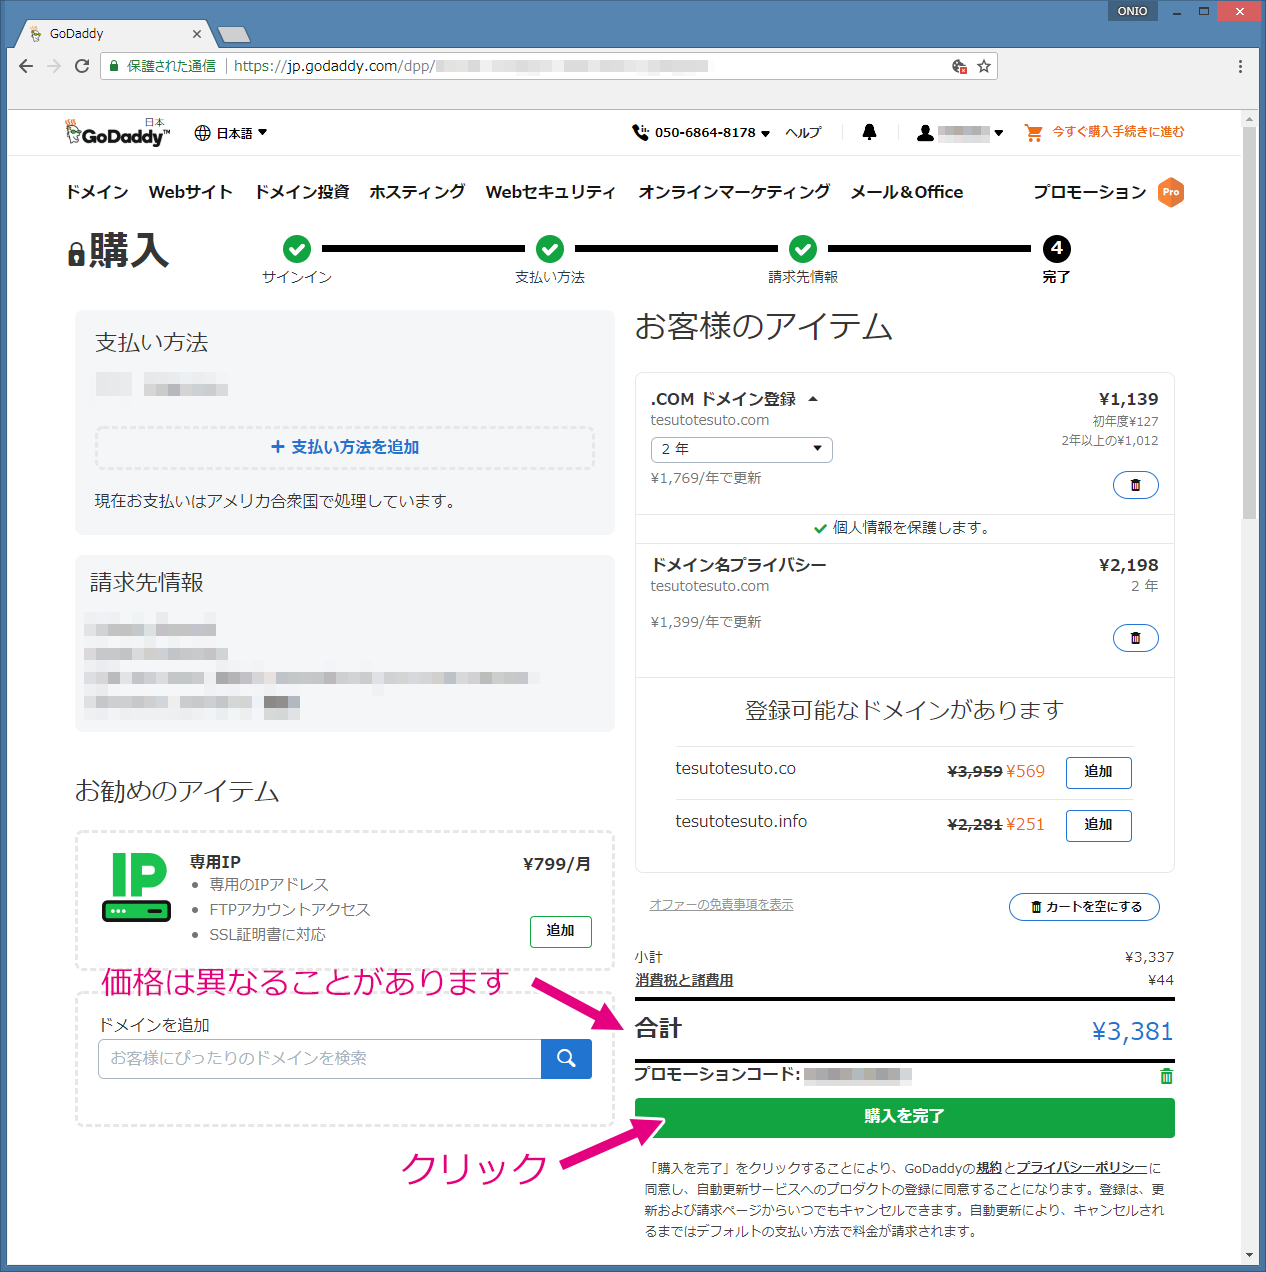The height and width of the screenshot is (1272, 1266).
Task: Open the Webセキュリティ menu
Action: coord(550,192)
